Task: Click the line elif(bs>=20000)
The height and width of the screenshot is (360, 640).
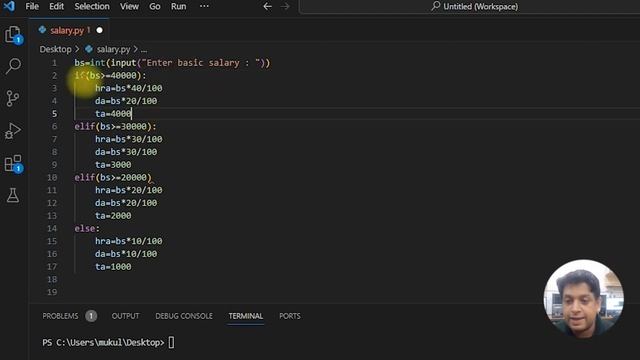Action: click(113, 178)
